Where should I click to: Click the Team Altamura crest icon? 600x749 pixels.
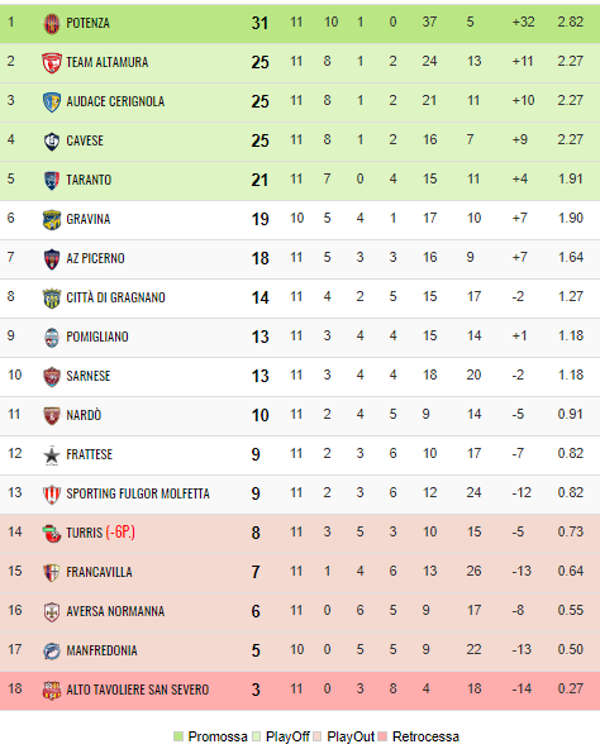click(x=52, y=62)
